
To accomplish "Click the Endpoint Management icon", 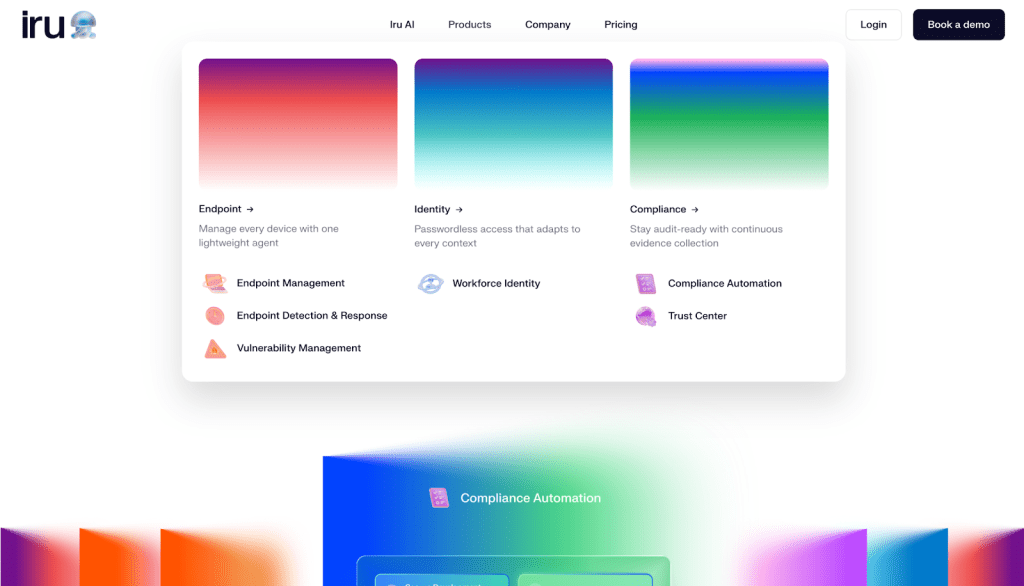I will click(215, 283).
